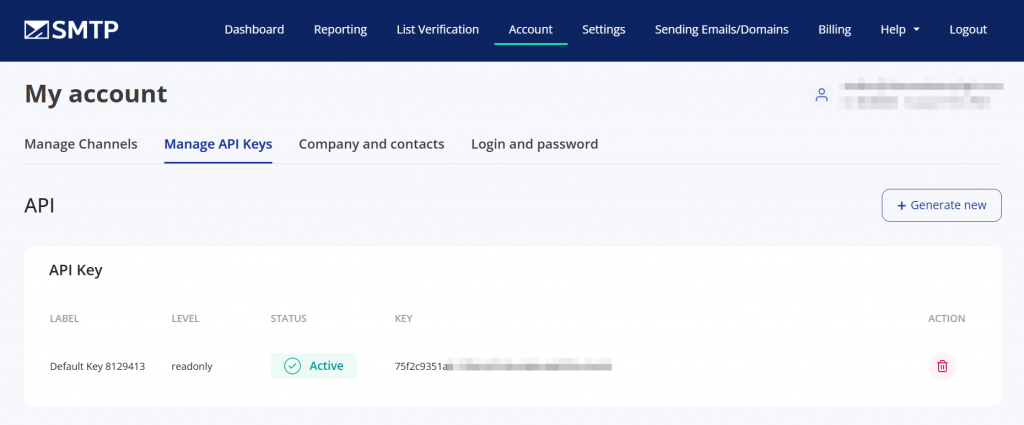Open Settings from the navigation bar

point(603,30)
